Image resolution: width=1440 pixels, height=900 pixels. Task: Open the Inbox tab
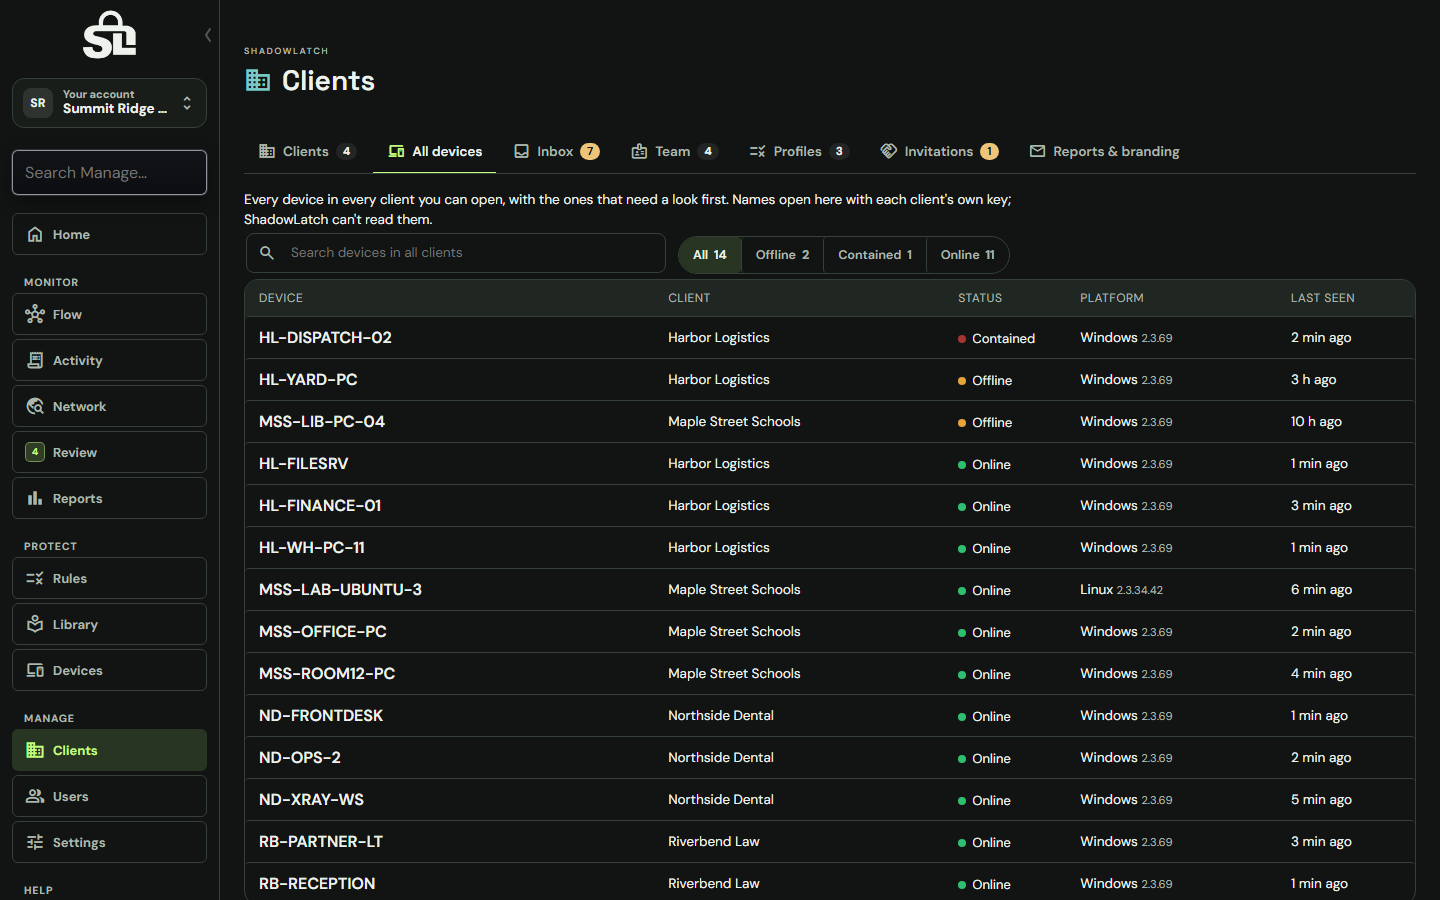556,151
